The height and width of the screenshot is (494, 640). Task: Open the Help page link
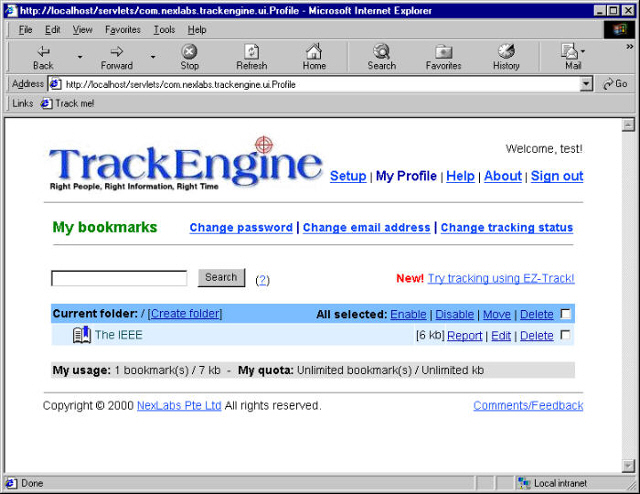pos(460,176)
